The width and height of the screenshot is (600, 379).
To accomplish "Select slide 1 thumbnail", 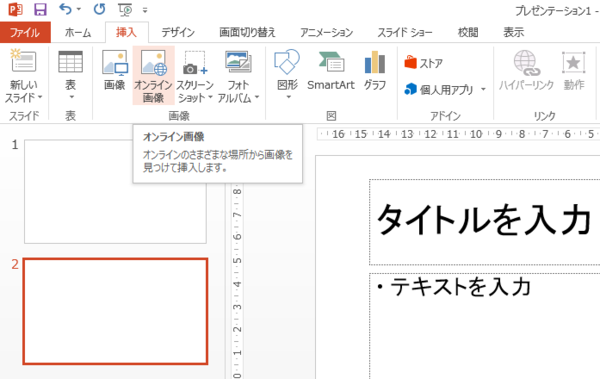I will click(x=115, y=191).
